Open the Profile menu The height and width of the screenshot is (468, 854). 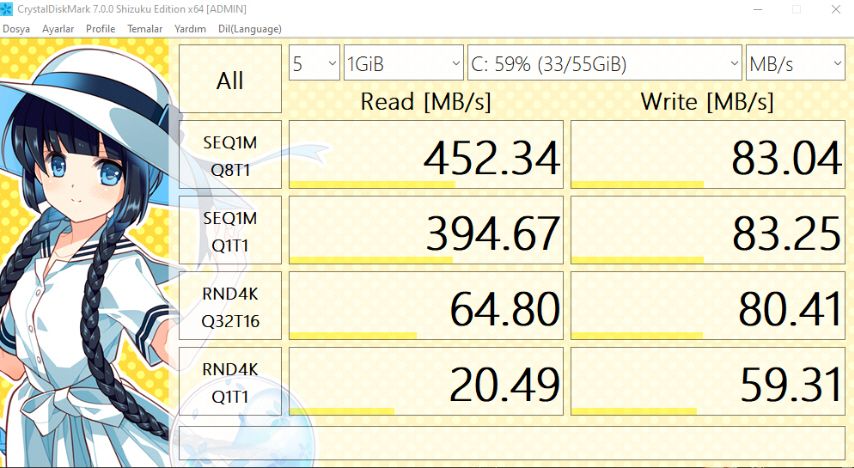(x=100, y=29)
